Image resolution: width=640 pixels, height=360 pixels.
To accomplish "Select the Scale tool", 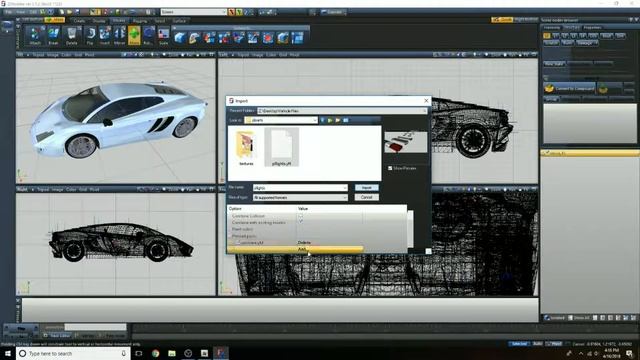I will click(163, 35).
